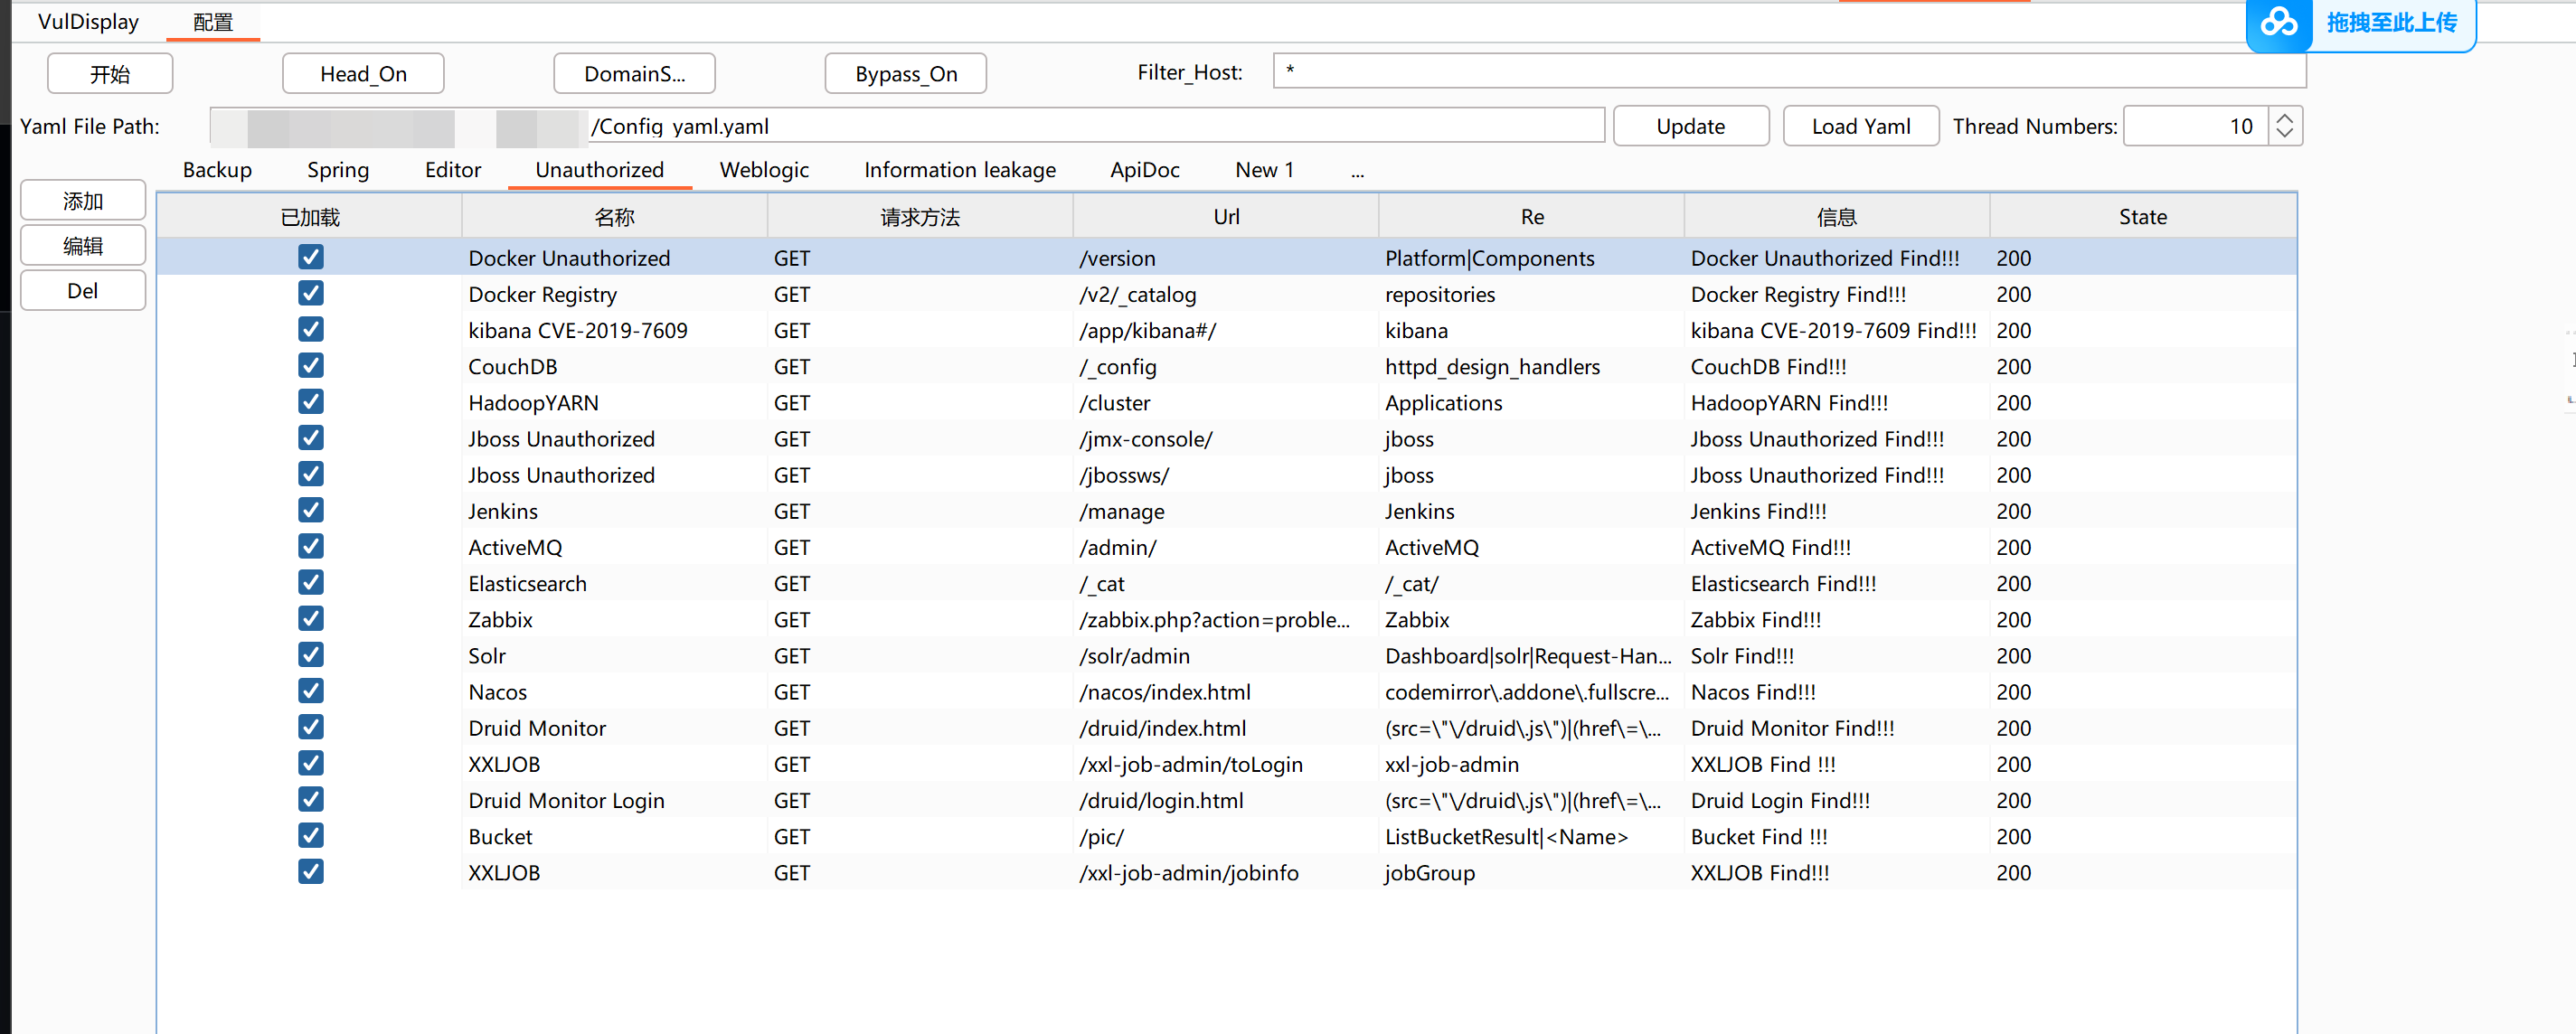The height and width of the screenshot is (1034, 2576).
Task: Click the Update button
Action: click(1691, 126)
